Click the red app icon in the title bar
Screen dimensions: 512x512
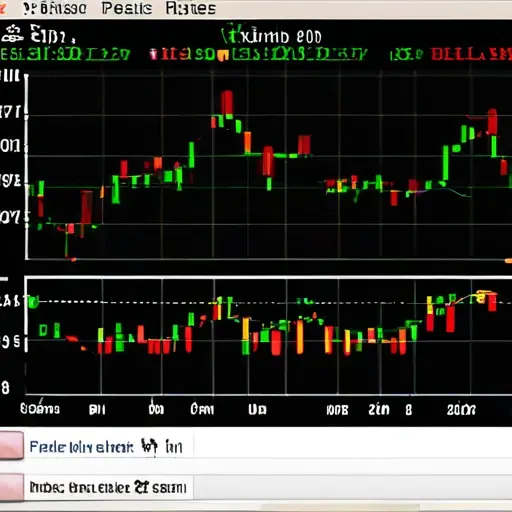click(x=3, y=8)
